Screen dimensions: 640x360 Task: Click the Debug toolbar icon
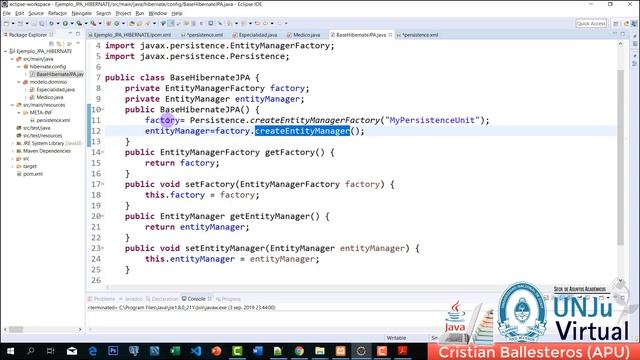pyautogui.click(x=51, y=23)
